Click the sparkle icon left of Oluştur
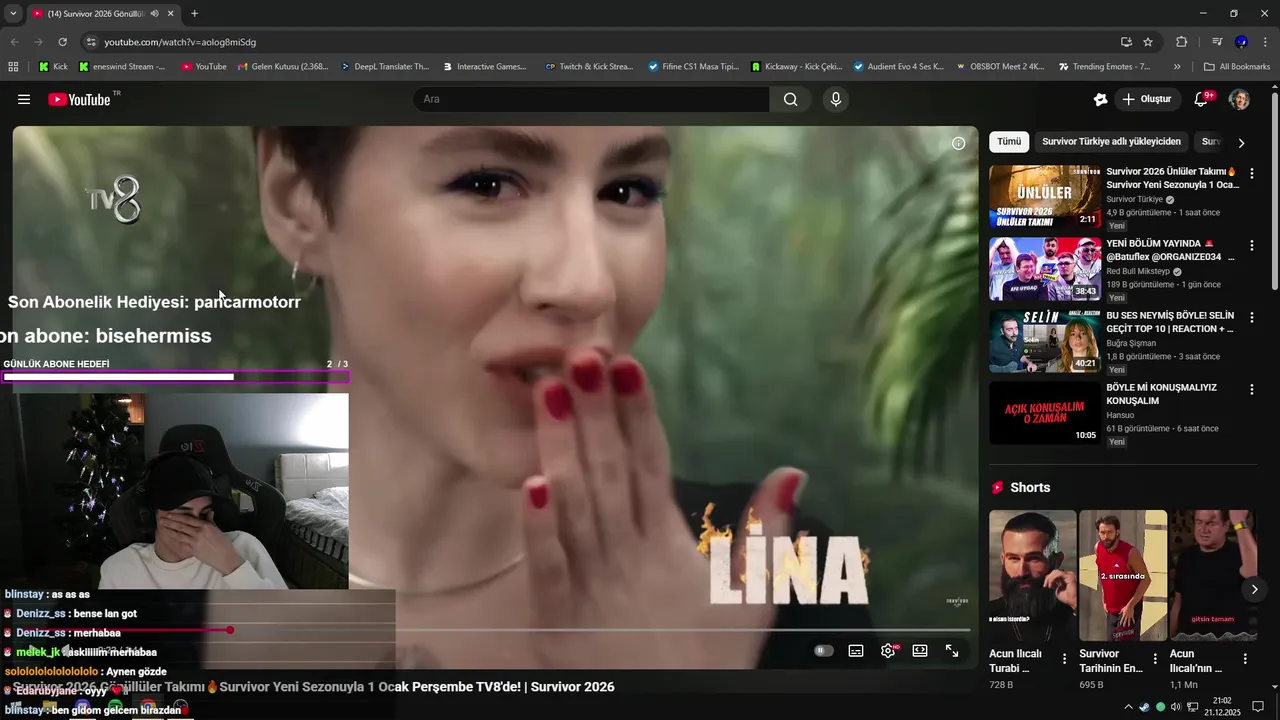Viewport: 1280px width, 720px height. pyautogui.click(x=1100, y=99)
